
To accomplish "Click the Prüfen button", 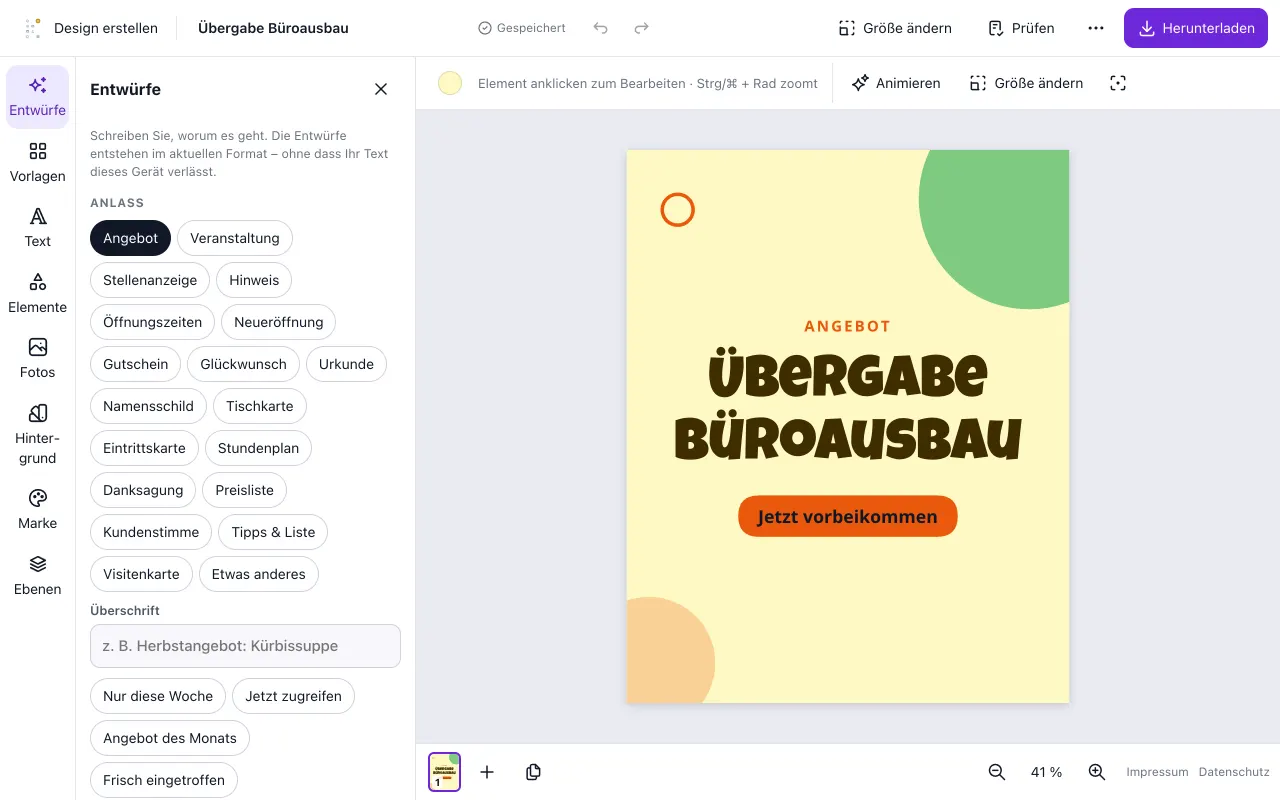I will pos(1021,28).
